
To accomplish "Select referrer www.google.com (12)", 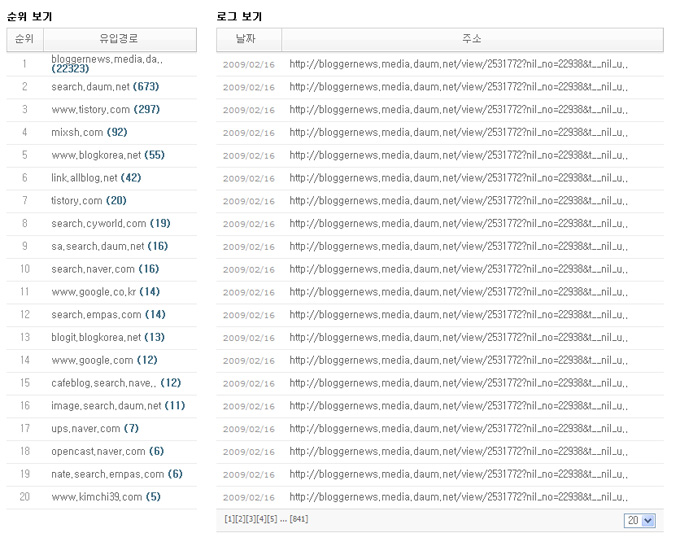I will point(104,360).
